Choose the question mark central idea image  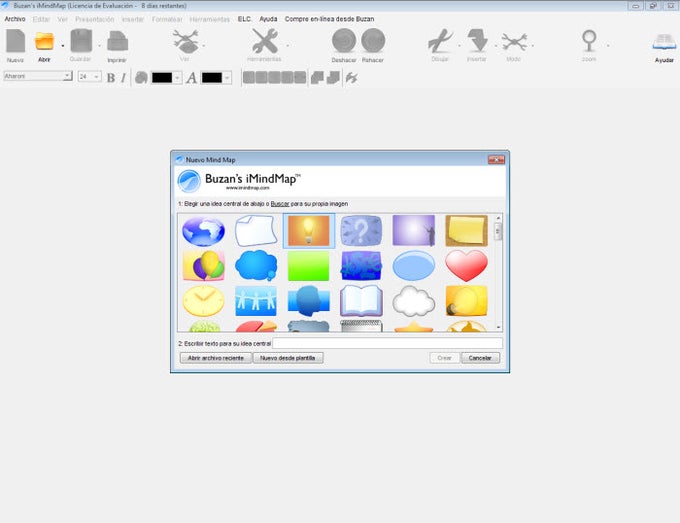click(361, 231)
